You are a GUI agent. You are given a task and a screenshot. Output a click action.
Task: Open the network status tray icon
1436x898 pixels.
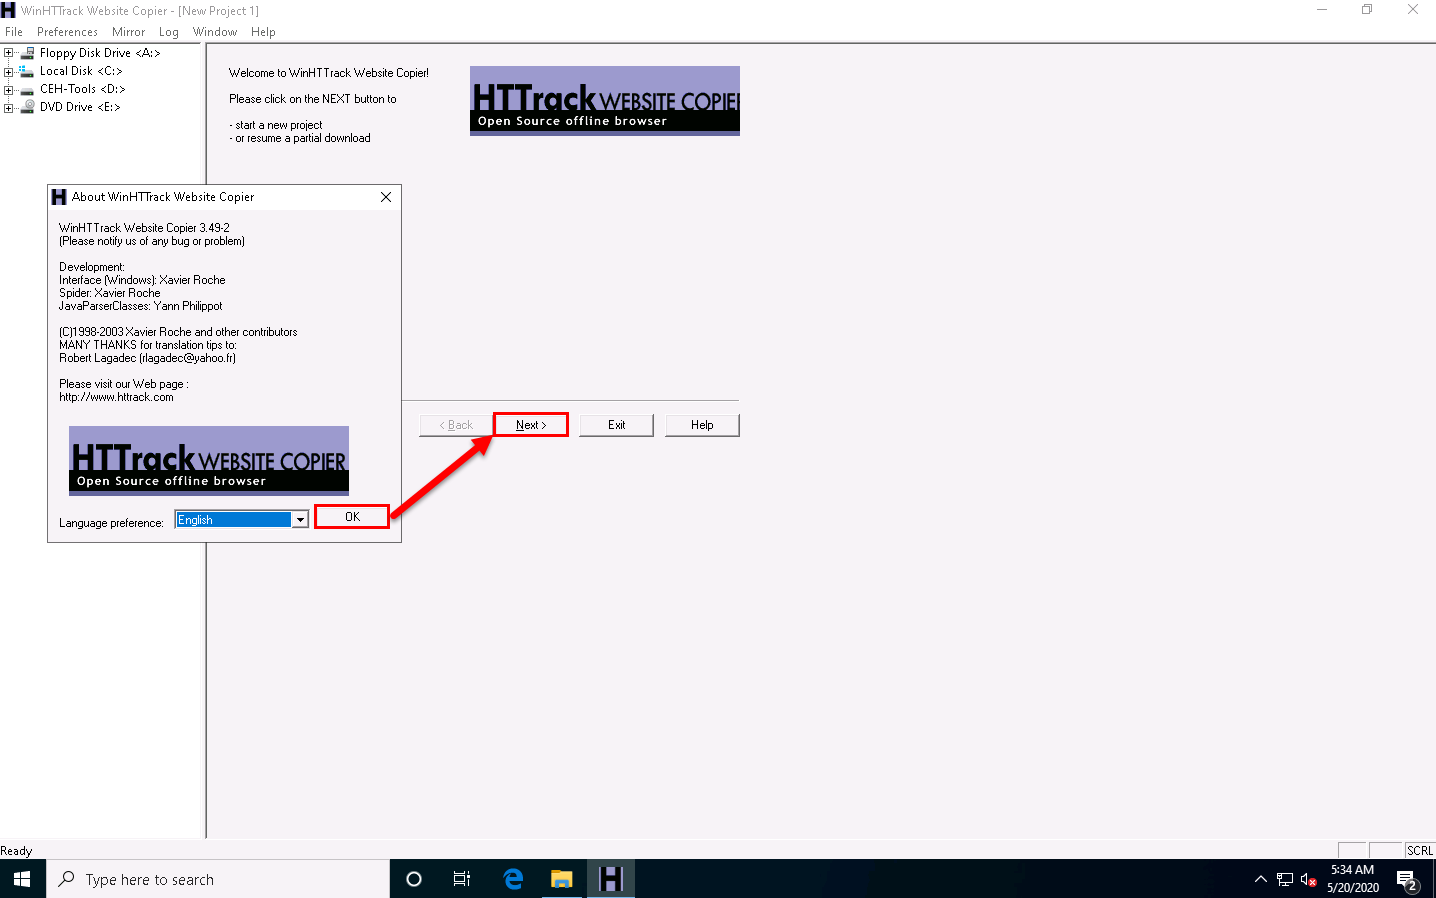coord(1285,880)
